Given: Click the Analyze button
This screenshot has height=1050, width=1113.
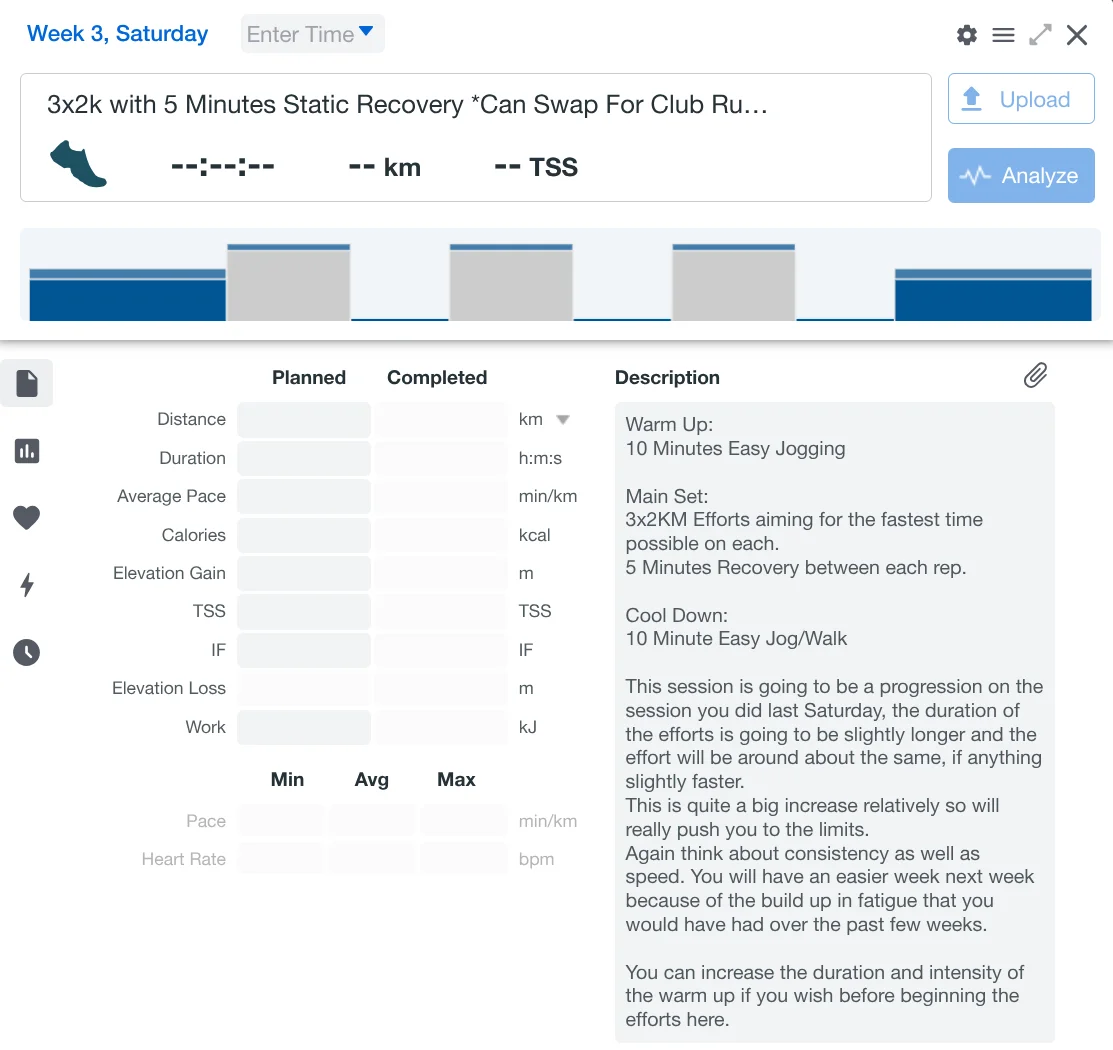Looking at the screenshot, I should (x=1020, y=176).
